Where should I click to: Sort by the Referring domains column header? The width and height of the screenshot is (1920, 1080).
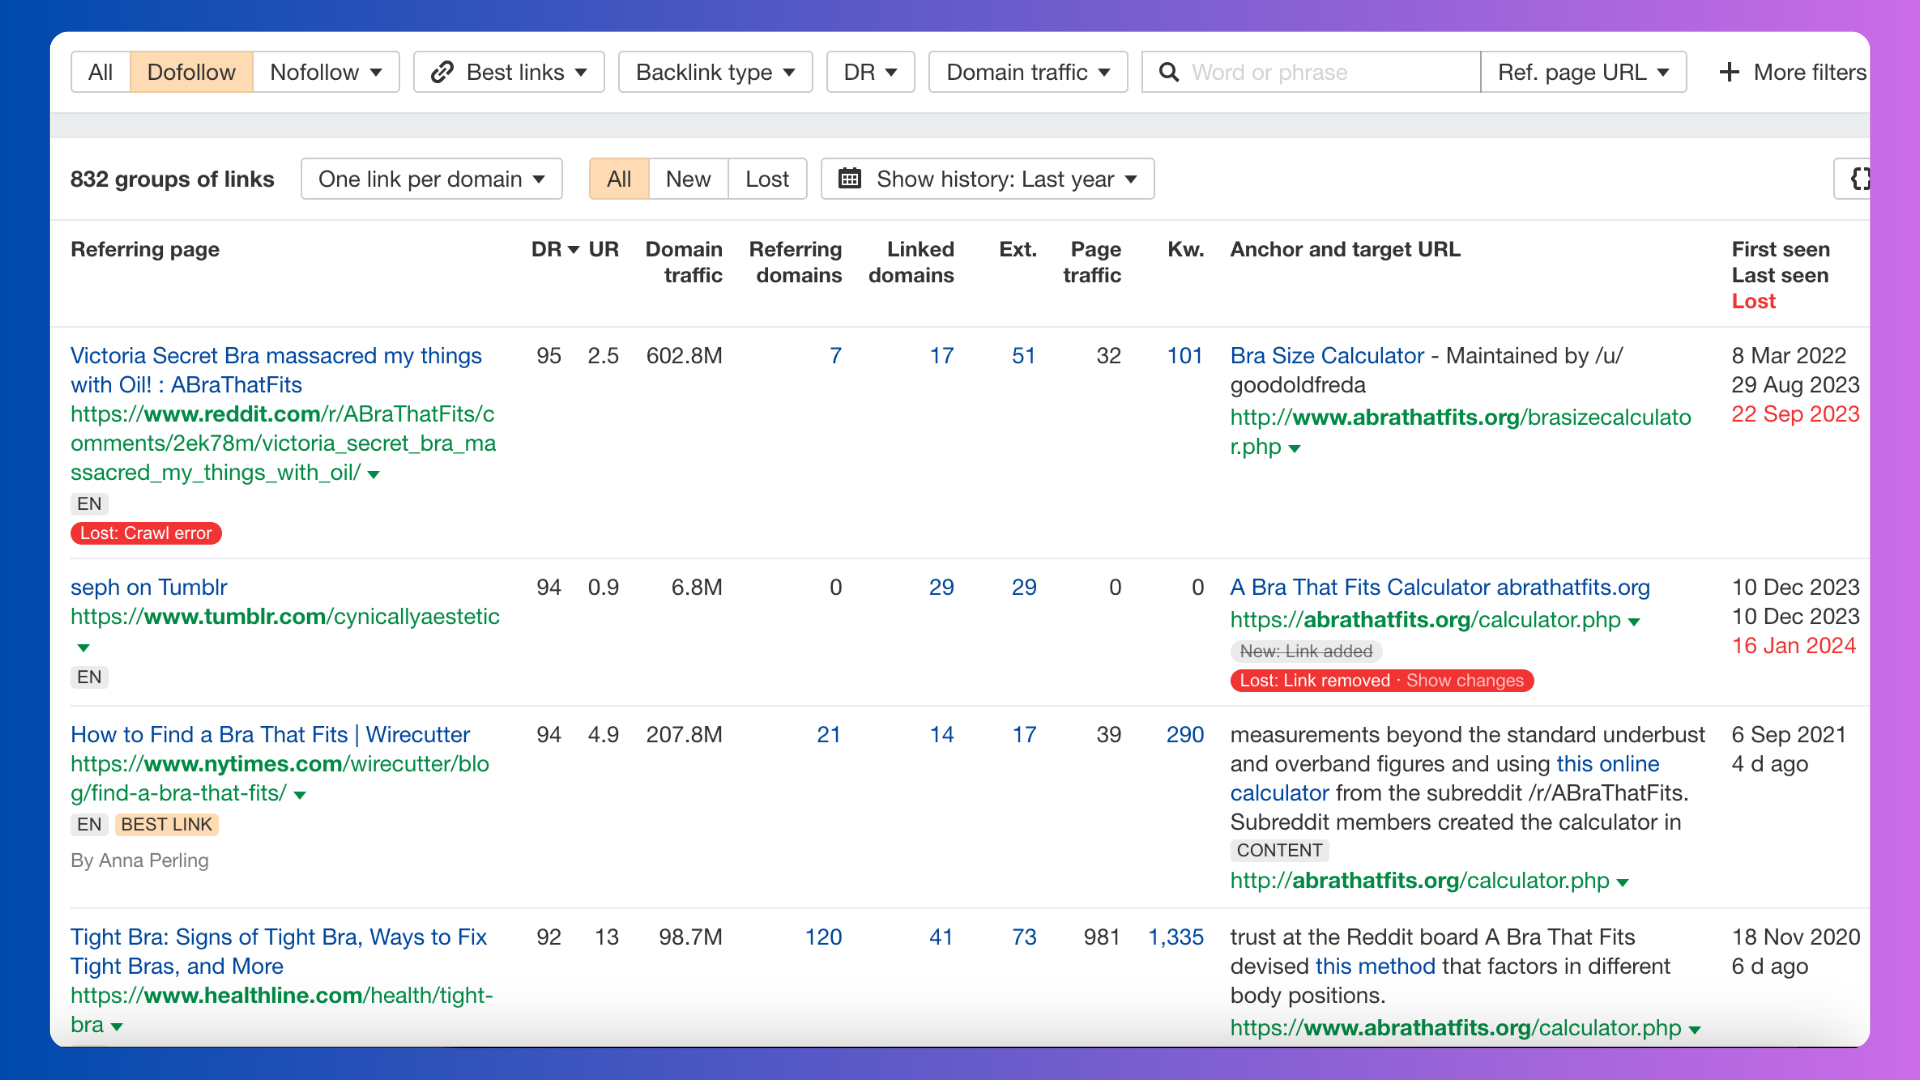796,262
